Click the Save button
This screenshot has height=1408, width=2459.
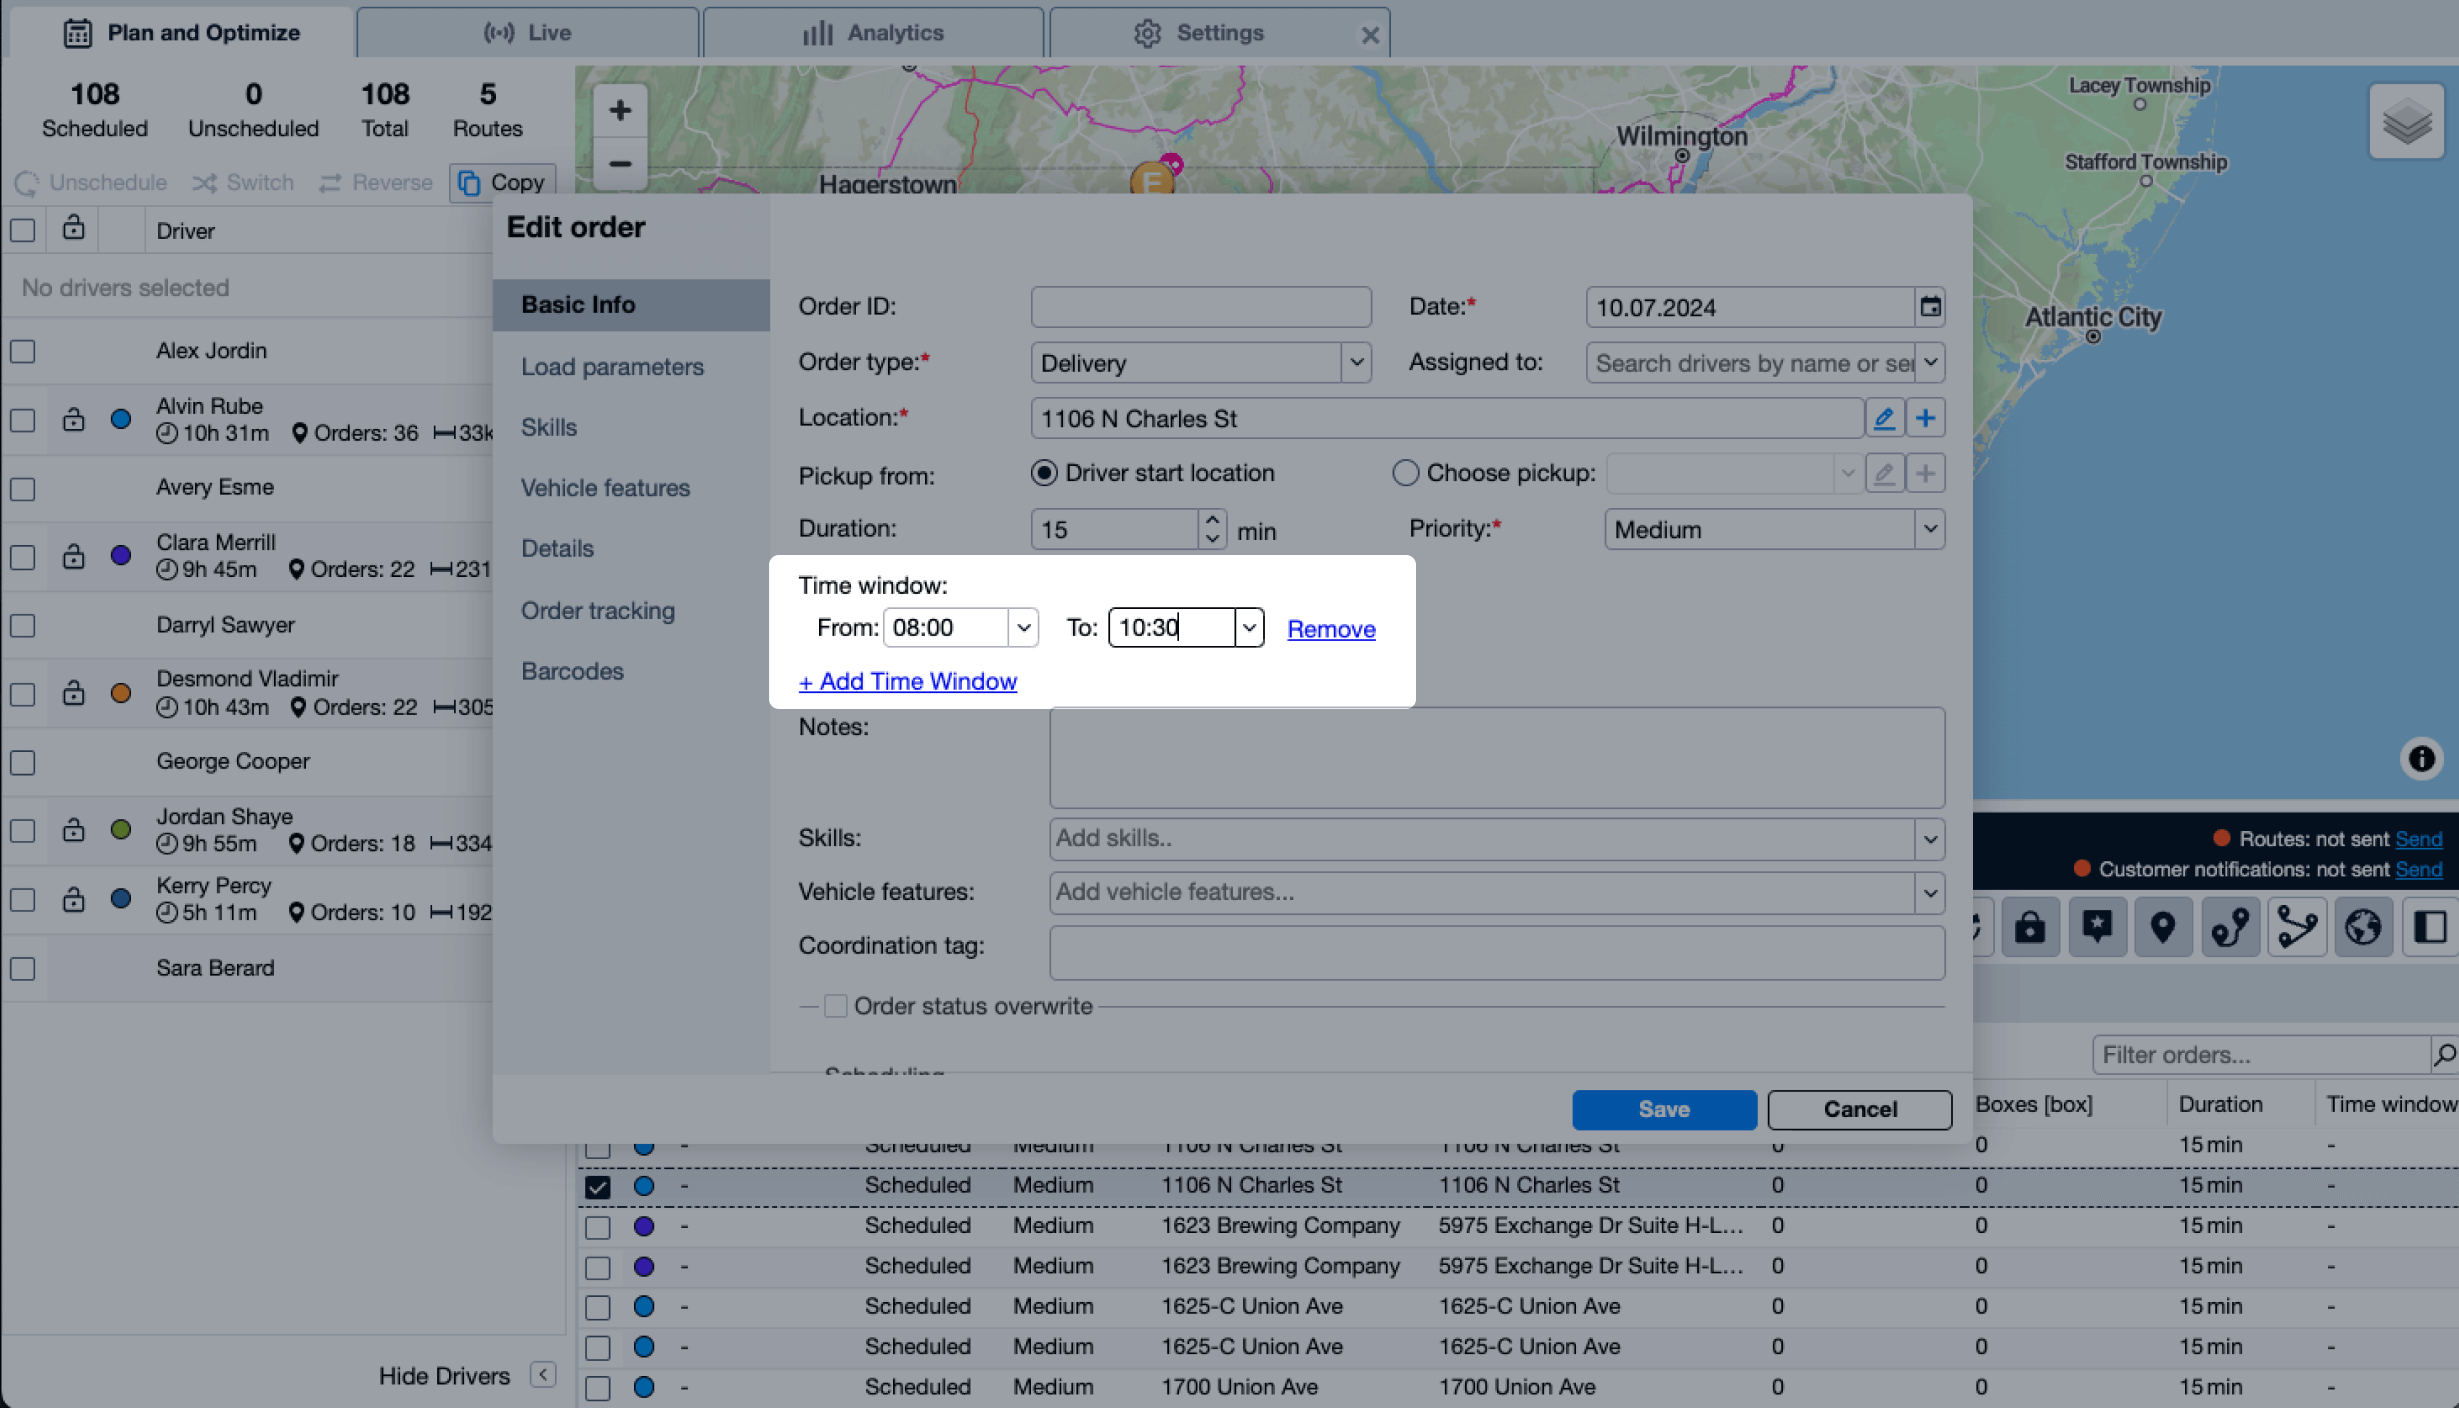pos(1663,1109)
